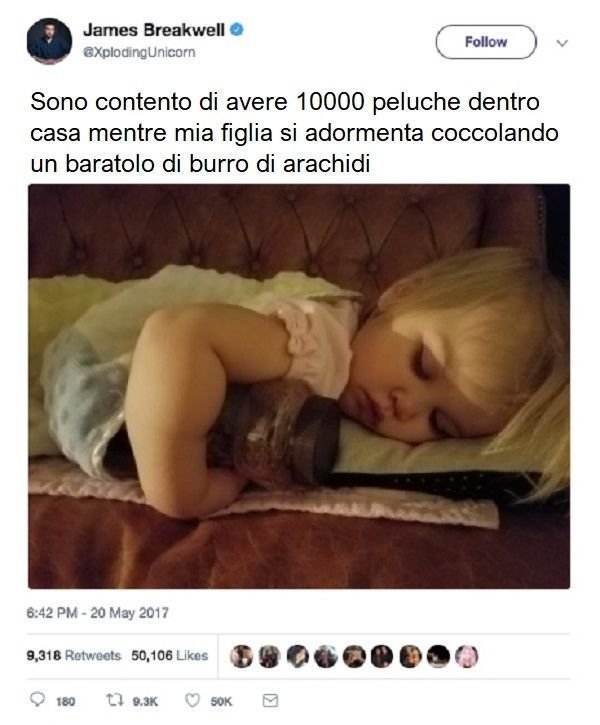Click the blue verified badge
Viewport: 600px width, 725px height.
click(x=237, y=30)
